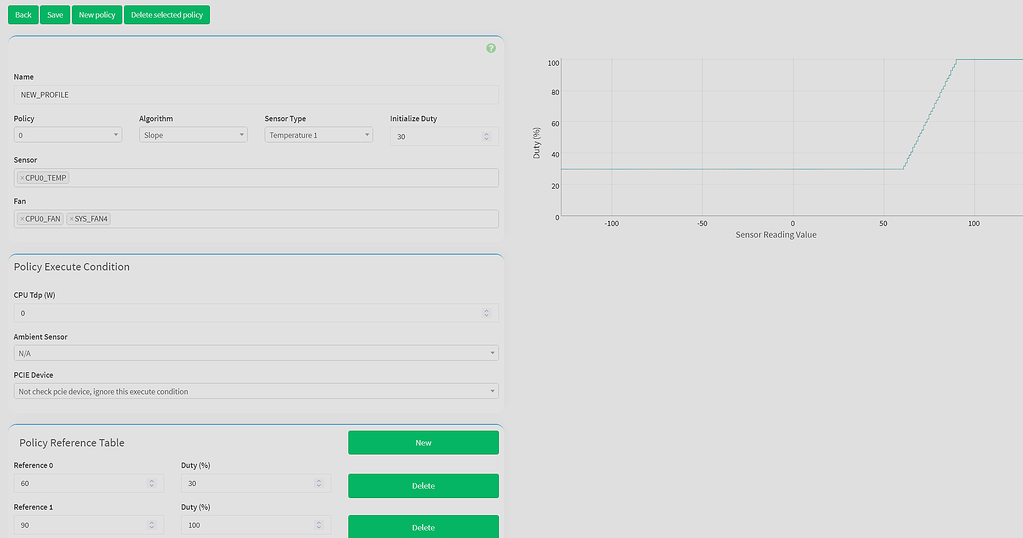Click the Name input field
This screenshot has height=538, width=1023.
[256, 94]
